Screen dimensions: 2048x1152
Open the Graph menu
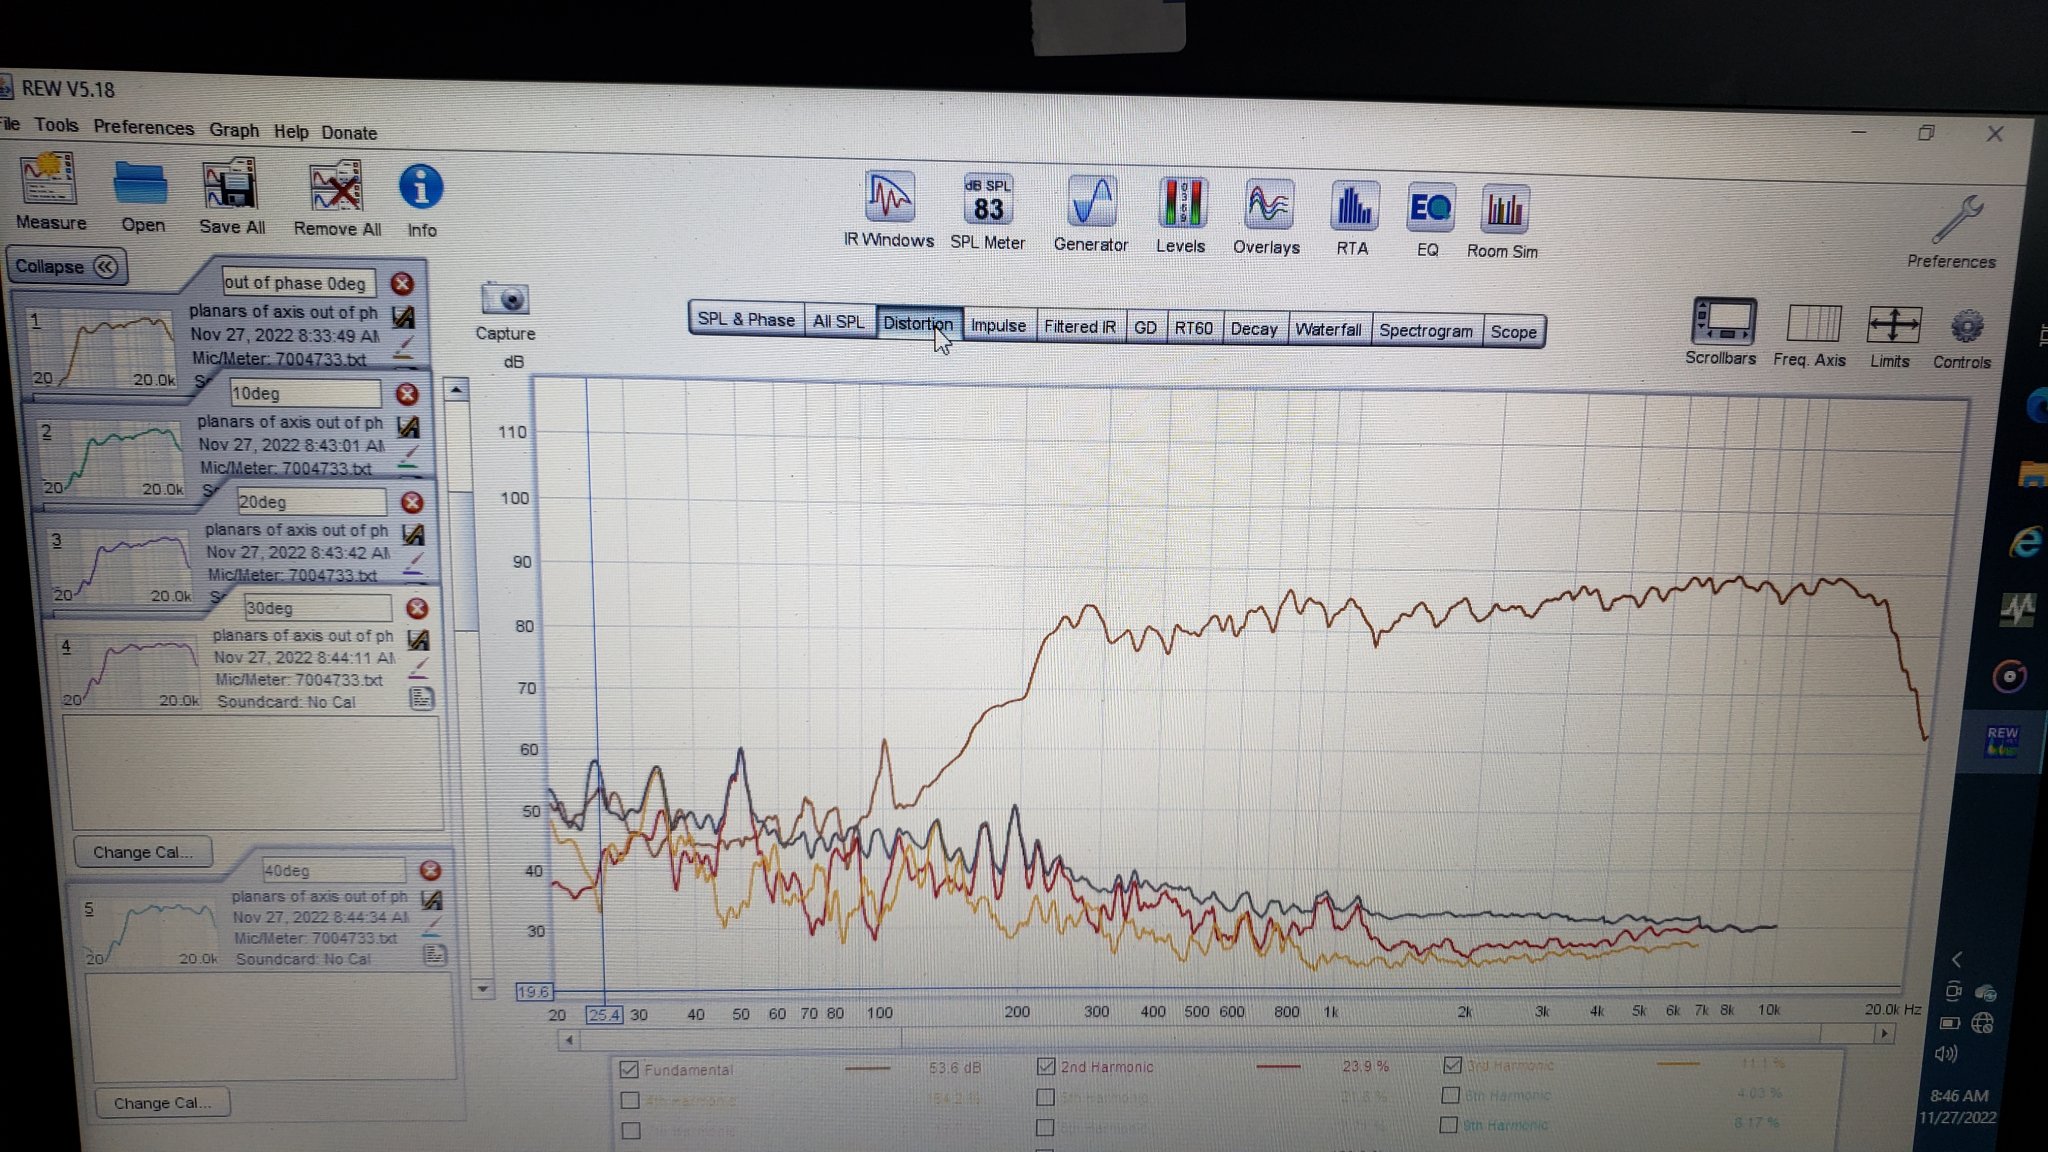233,130
